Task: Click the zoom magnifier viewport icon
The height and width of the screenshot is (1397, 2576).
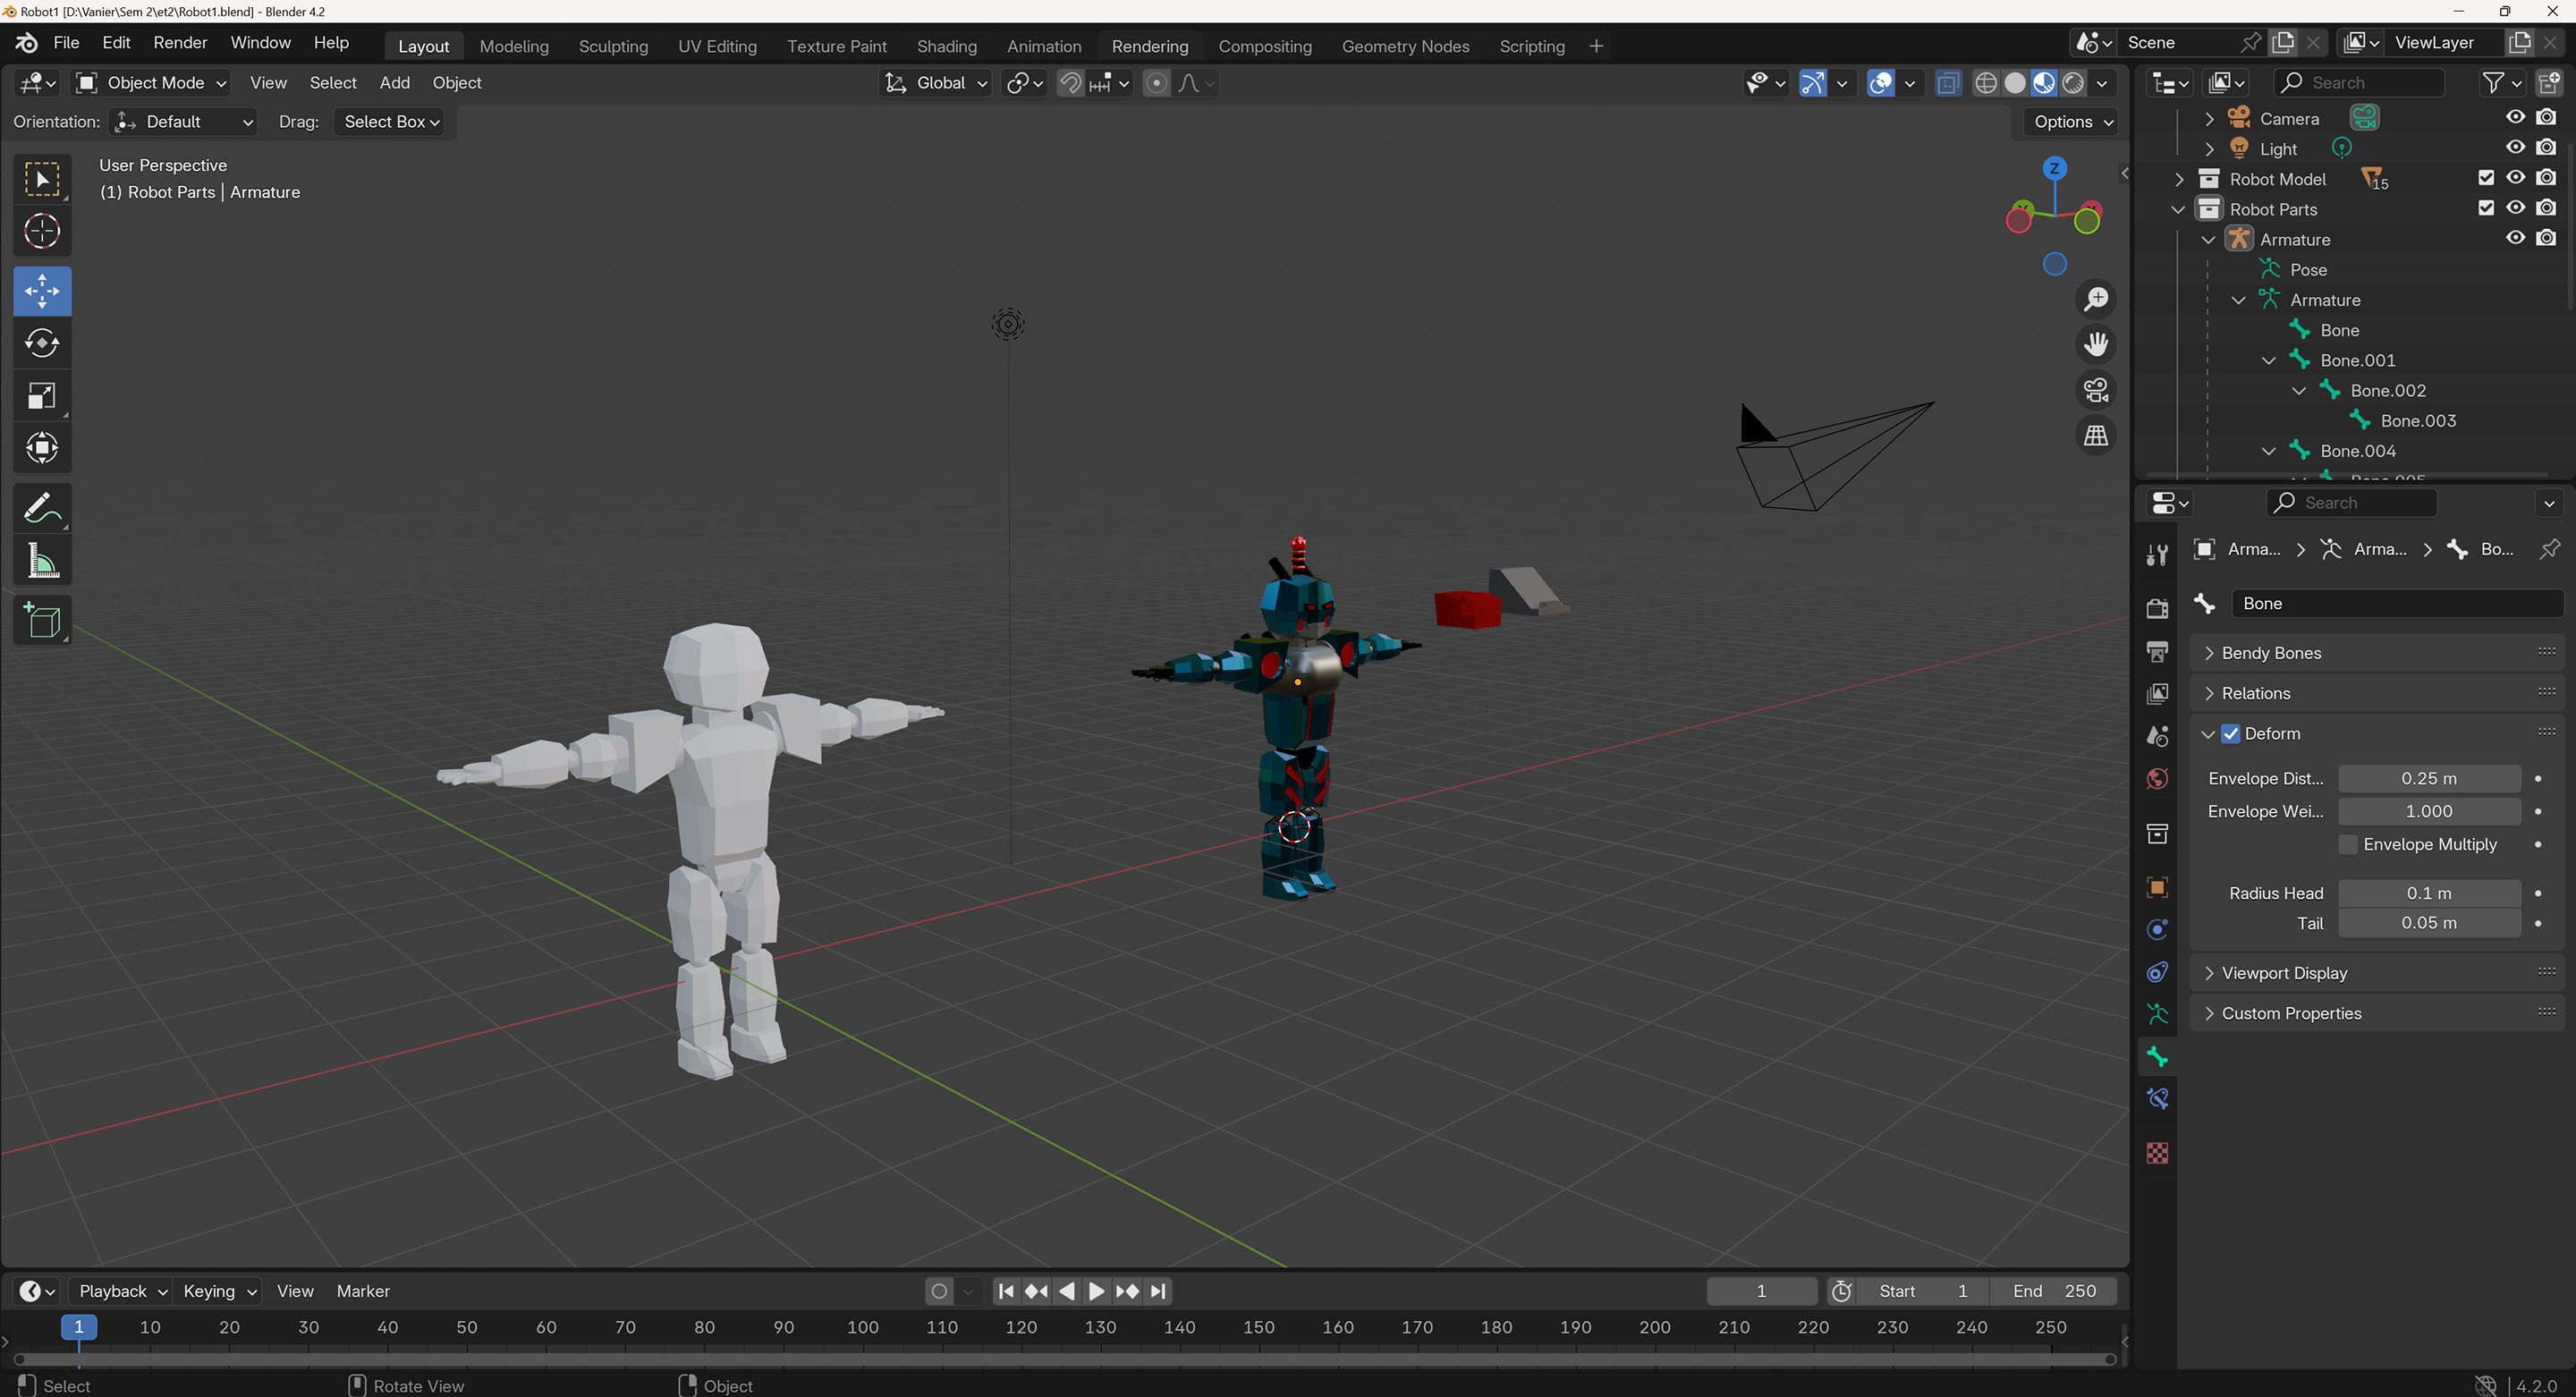Action: tap(2096, 299)
